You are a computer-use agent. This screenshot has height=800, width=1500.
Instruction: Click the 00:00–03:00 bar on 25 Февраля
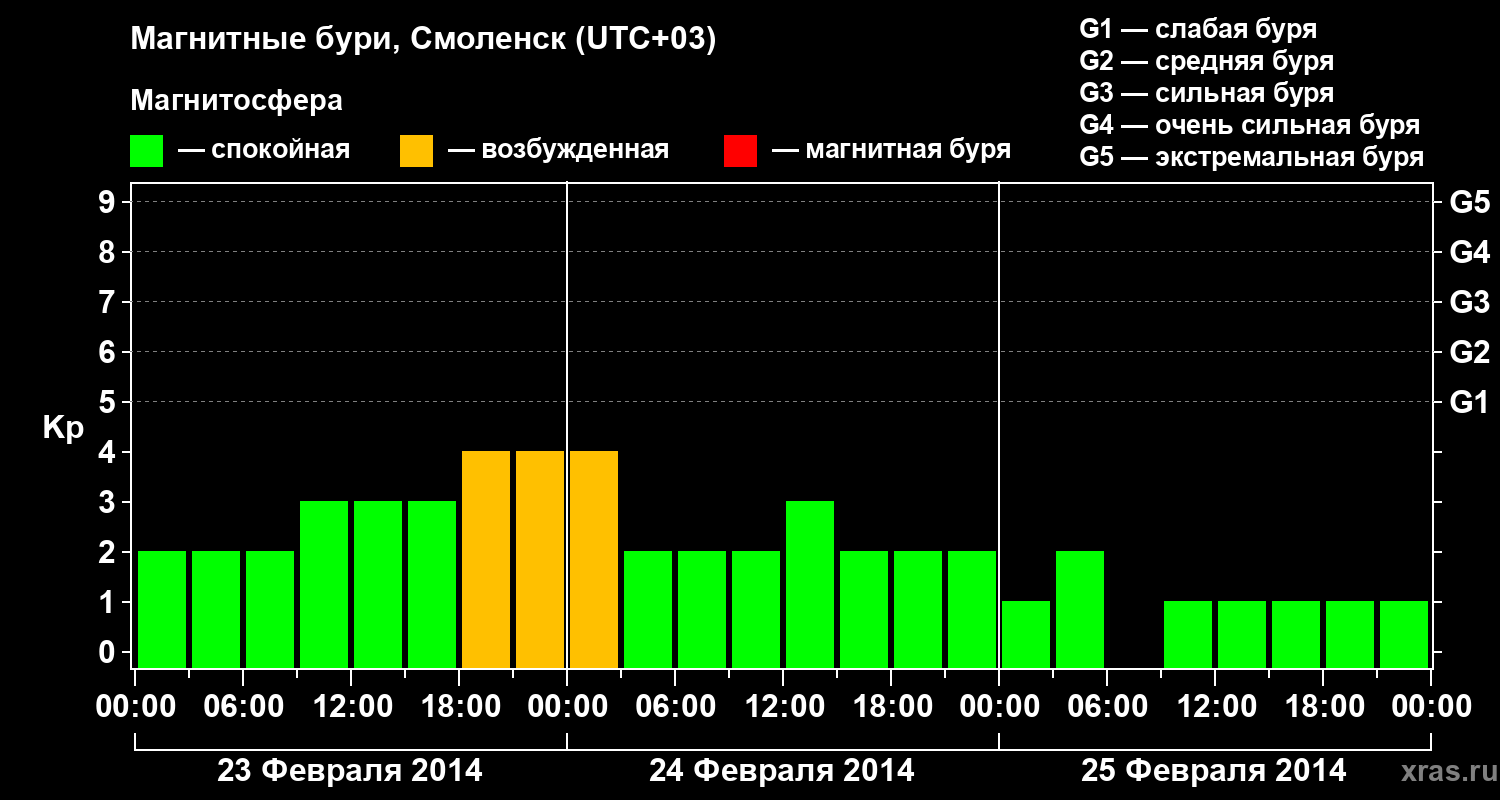tap(1026, 634)
